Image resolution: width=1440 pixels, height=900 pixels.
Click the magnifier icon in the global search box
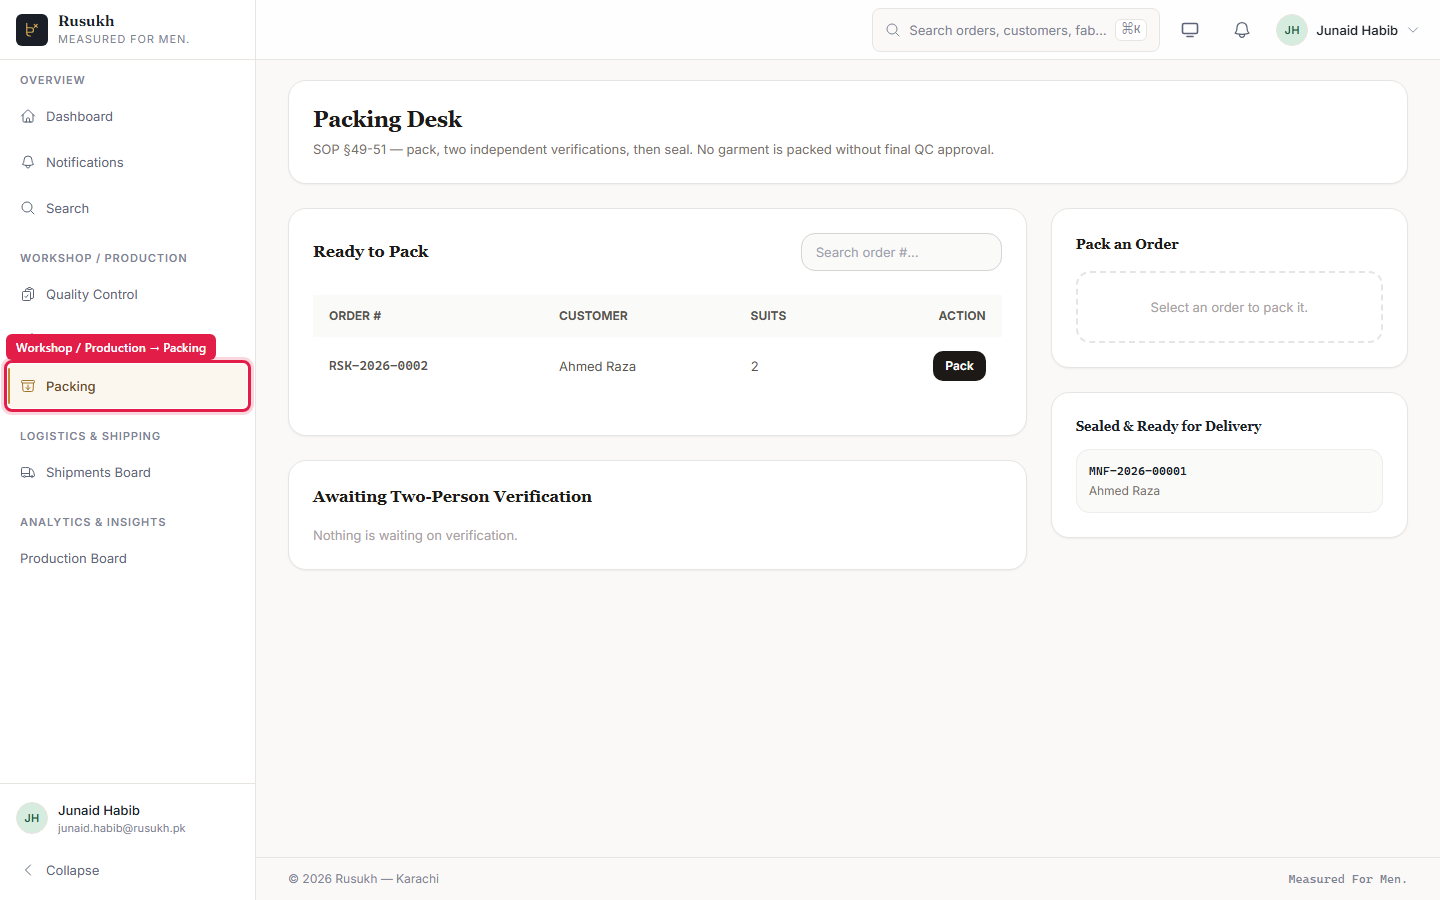coord(893,30)
